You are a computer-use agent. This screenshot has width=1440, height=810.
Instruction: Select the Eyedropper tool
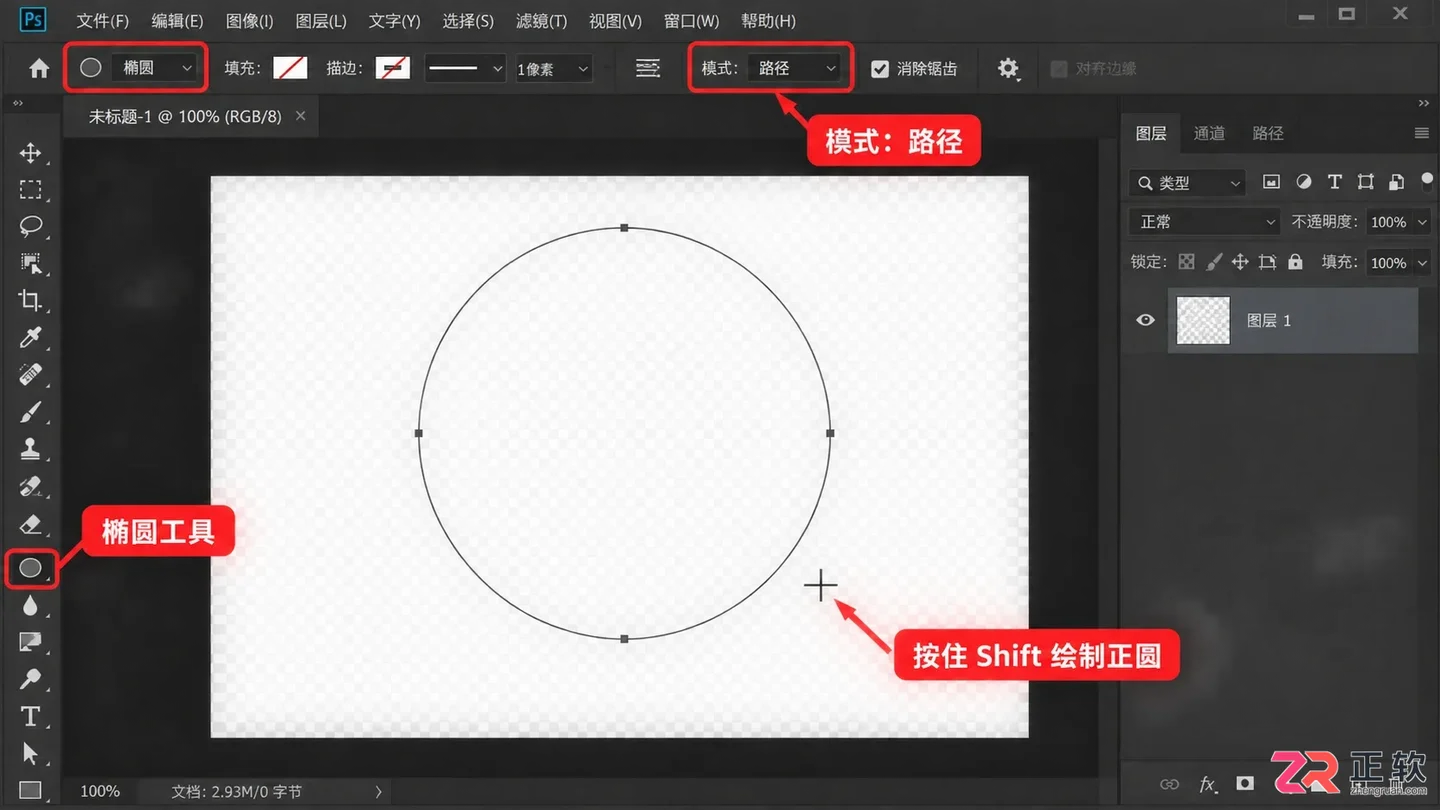tap(30, 337)
